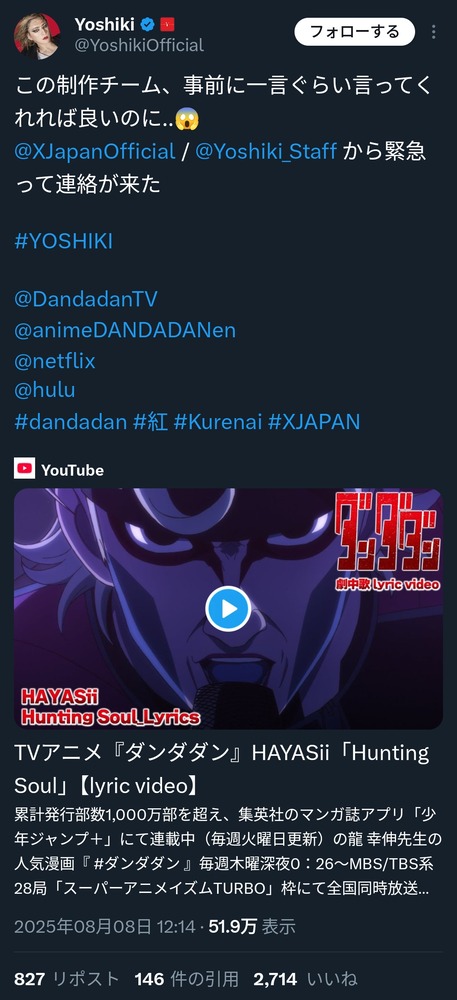Visit the @animeDANDADANen account link
Viewport: 457px width, 1000px height.
coord(125,330)
